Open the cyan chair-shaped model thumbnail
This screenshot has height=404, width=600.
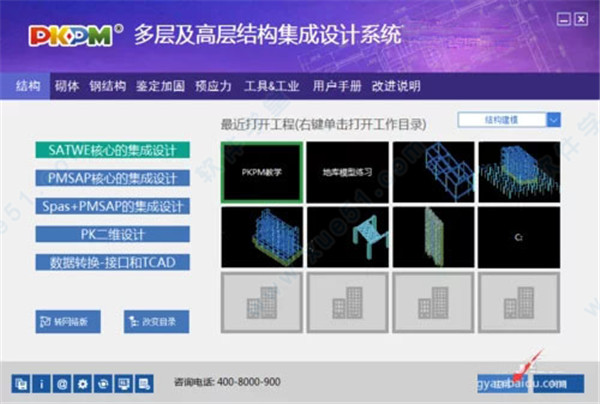point(347,237)
